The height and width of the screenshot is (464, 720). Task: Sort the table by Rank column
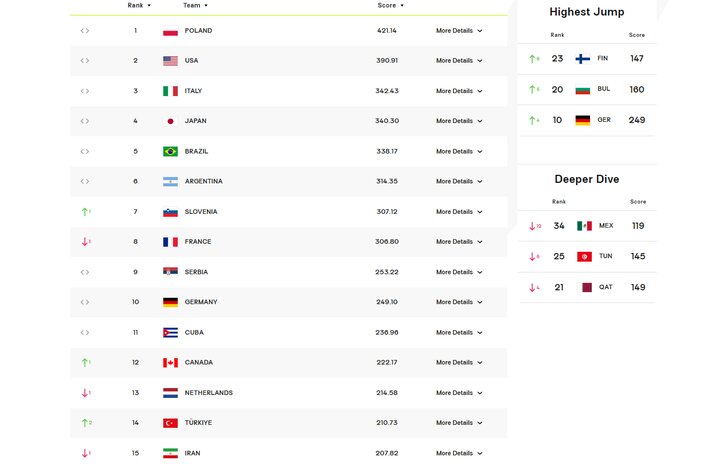[139, 6]
